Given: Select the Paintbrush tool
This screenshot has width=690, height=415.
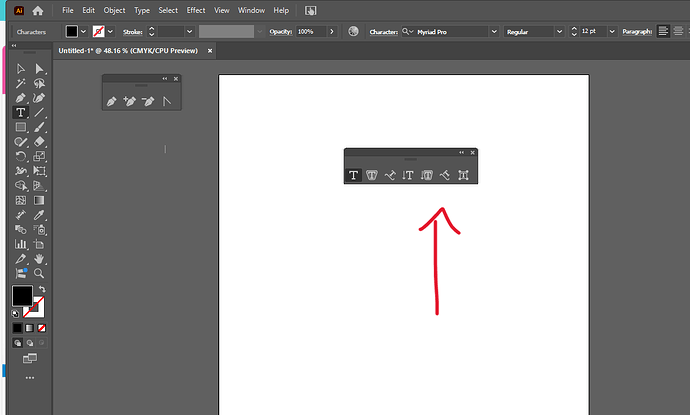Looking at the screenshot, I should click(x=39, y=127).
